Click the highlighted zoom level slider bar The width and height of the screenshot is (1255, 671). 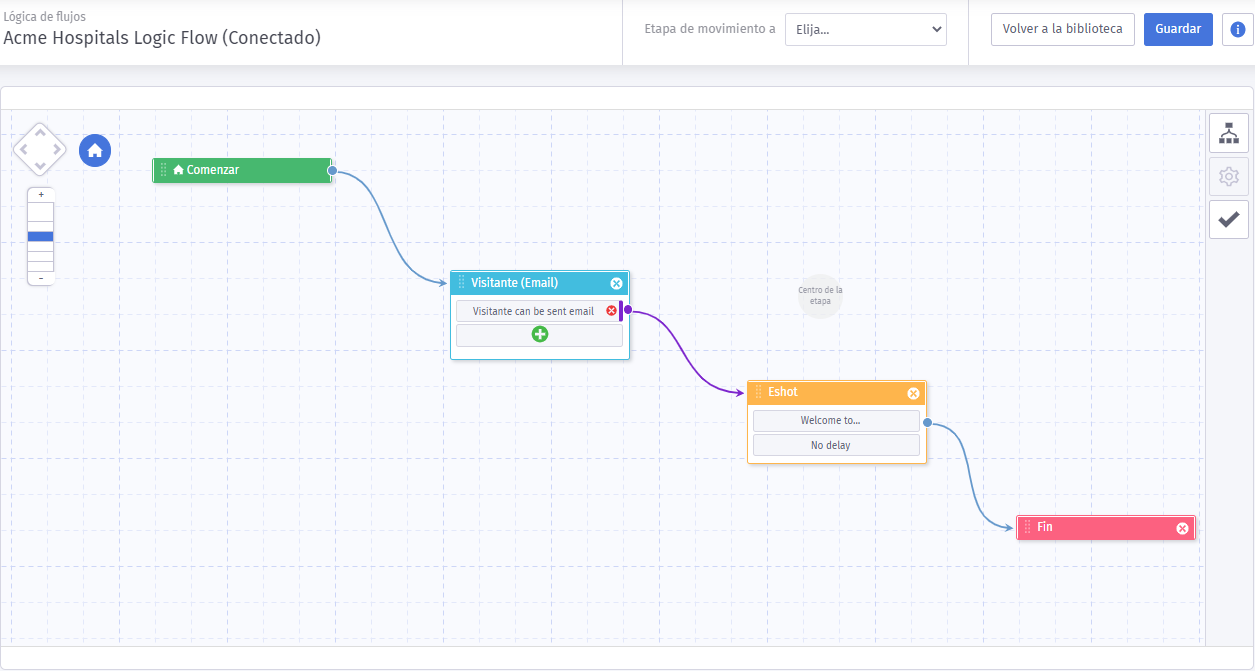41,236
